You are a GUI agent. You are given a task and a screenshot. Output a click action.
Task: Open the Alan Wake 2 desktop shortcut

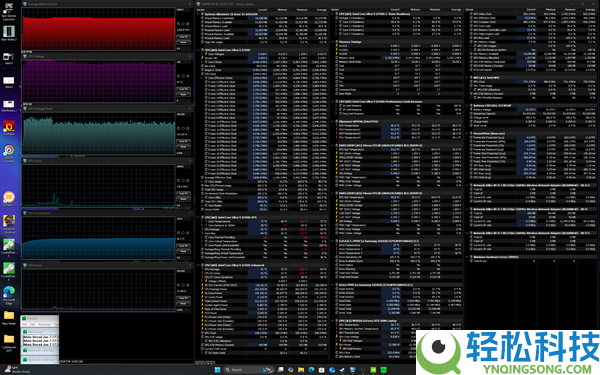8,34
